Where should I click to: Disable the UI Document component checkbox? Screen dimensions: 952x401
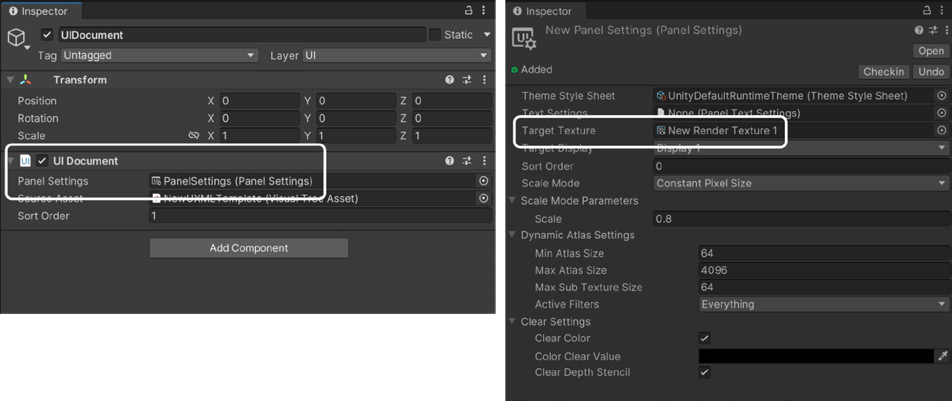click(x=42, y=161)
